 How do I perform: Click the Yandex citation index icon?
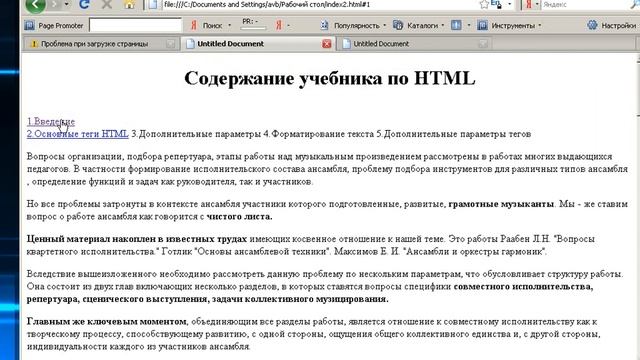click(x=279, y=25)
